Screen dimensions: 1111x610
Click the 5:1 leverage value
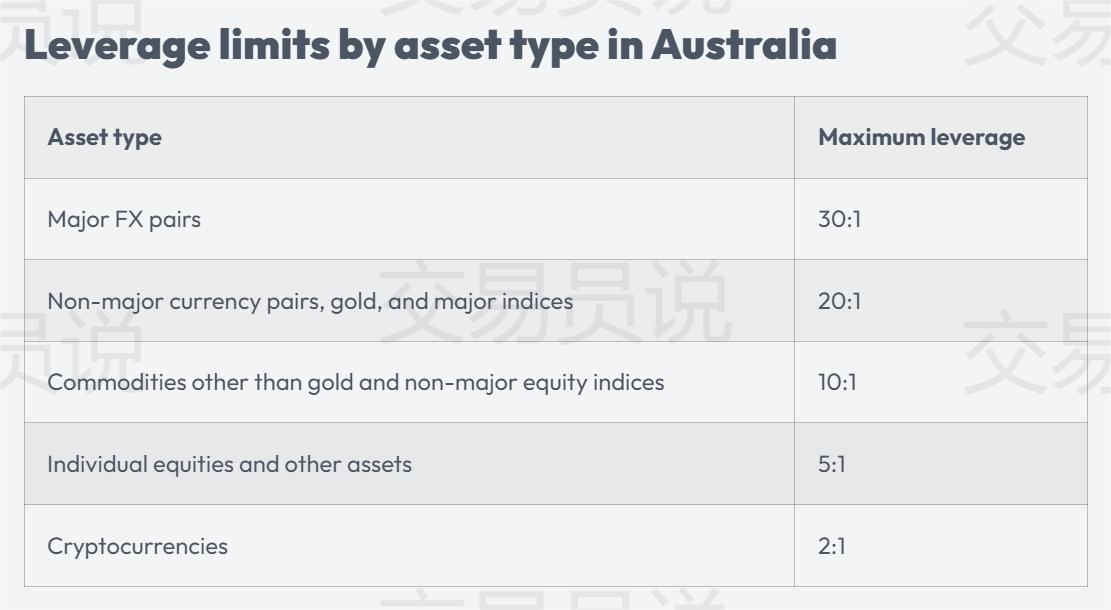tap(832, 464)
